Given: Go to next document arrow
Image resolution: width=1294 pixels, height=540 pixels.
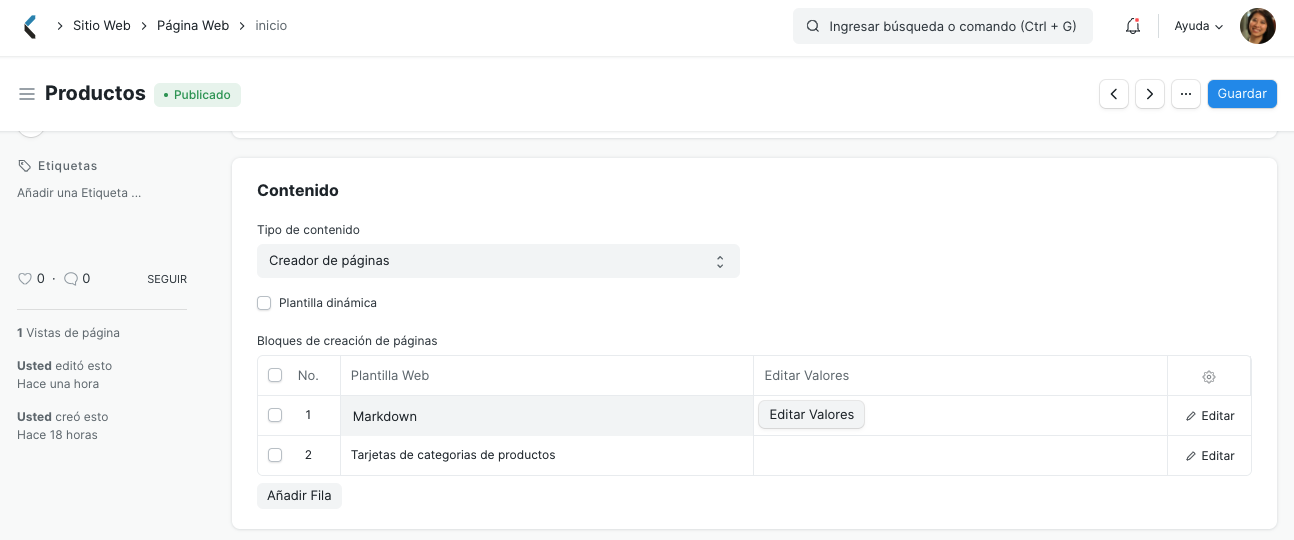Looking at the screenshot, I should pyautogui.click(x=1150, y=94).
